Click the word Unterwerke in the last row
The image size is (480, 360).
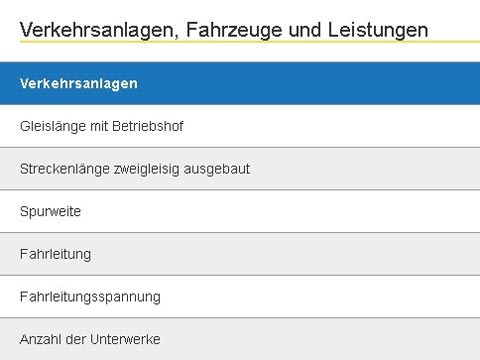point(125,339)
